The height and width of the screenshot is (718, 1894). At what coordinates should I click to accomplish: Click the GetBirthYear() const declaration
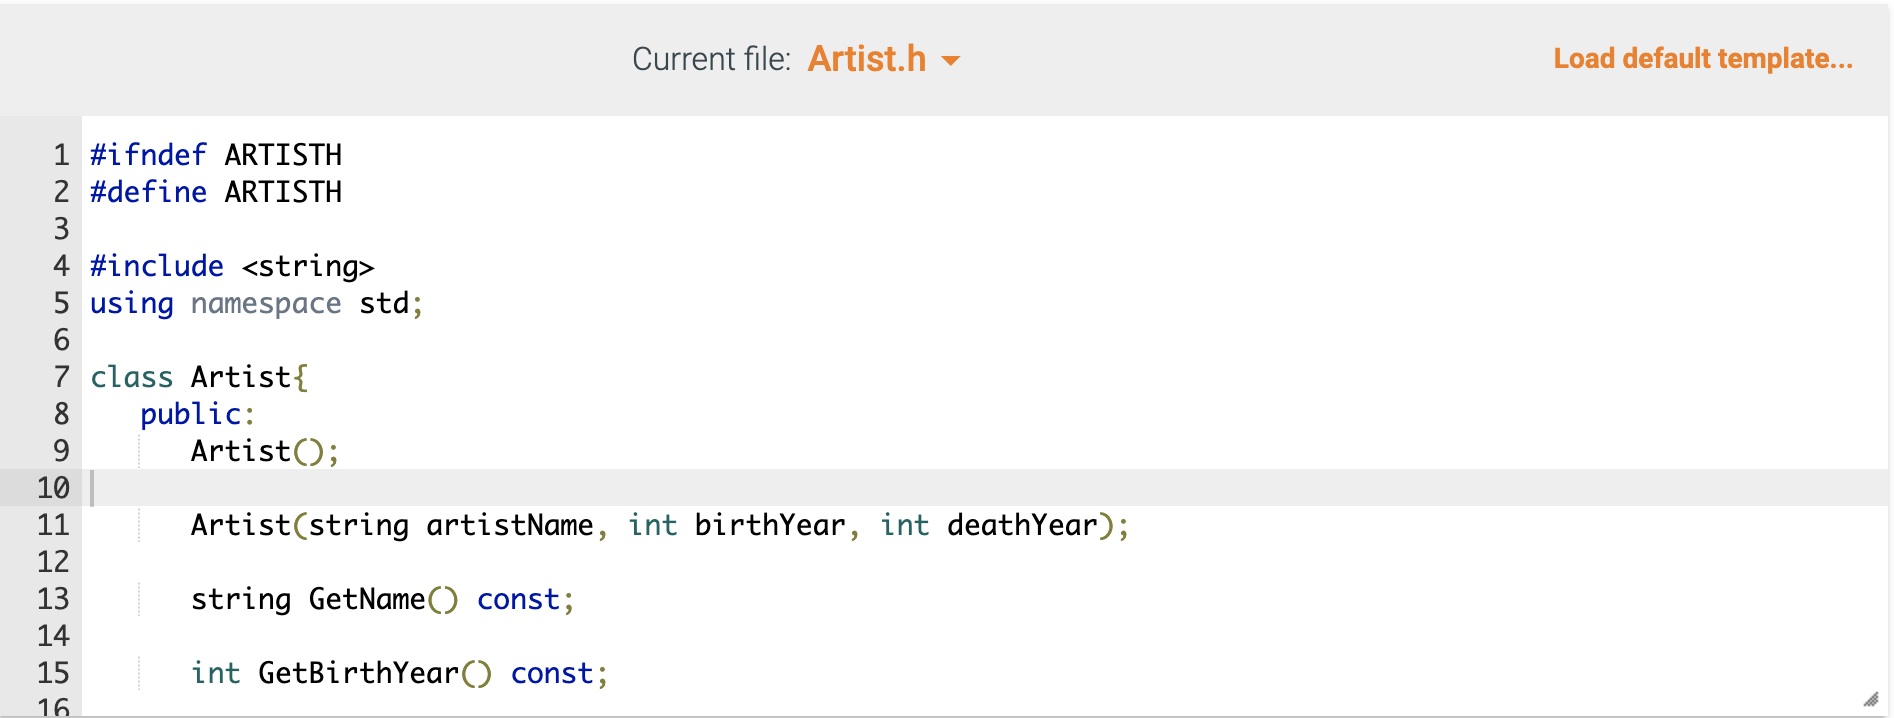(x=398, y=672)
